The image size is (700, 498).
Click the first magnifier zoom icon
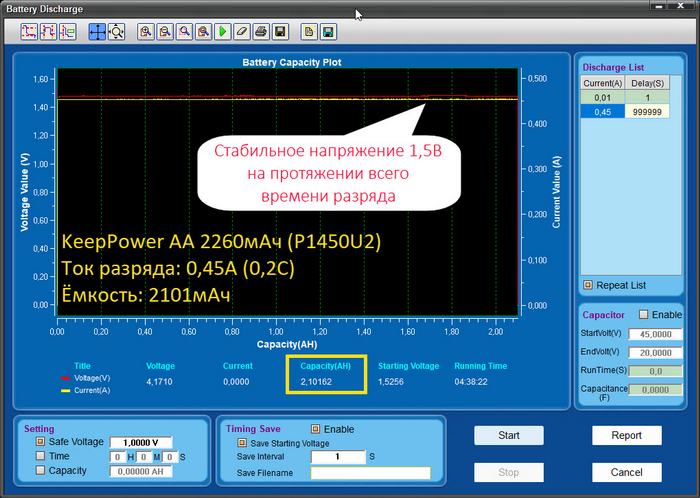146,32
